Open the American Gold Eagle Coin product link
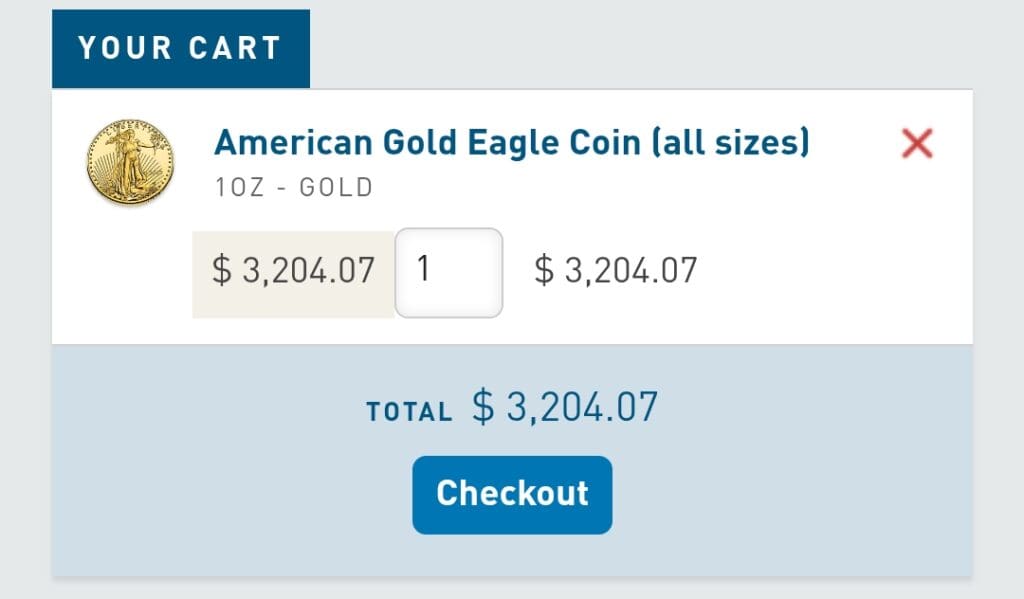 click(x=511, y=143)
